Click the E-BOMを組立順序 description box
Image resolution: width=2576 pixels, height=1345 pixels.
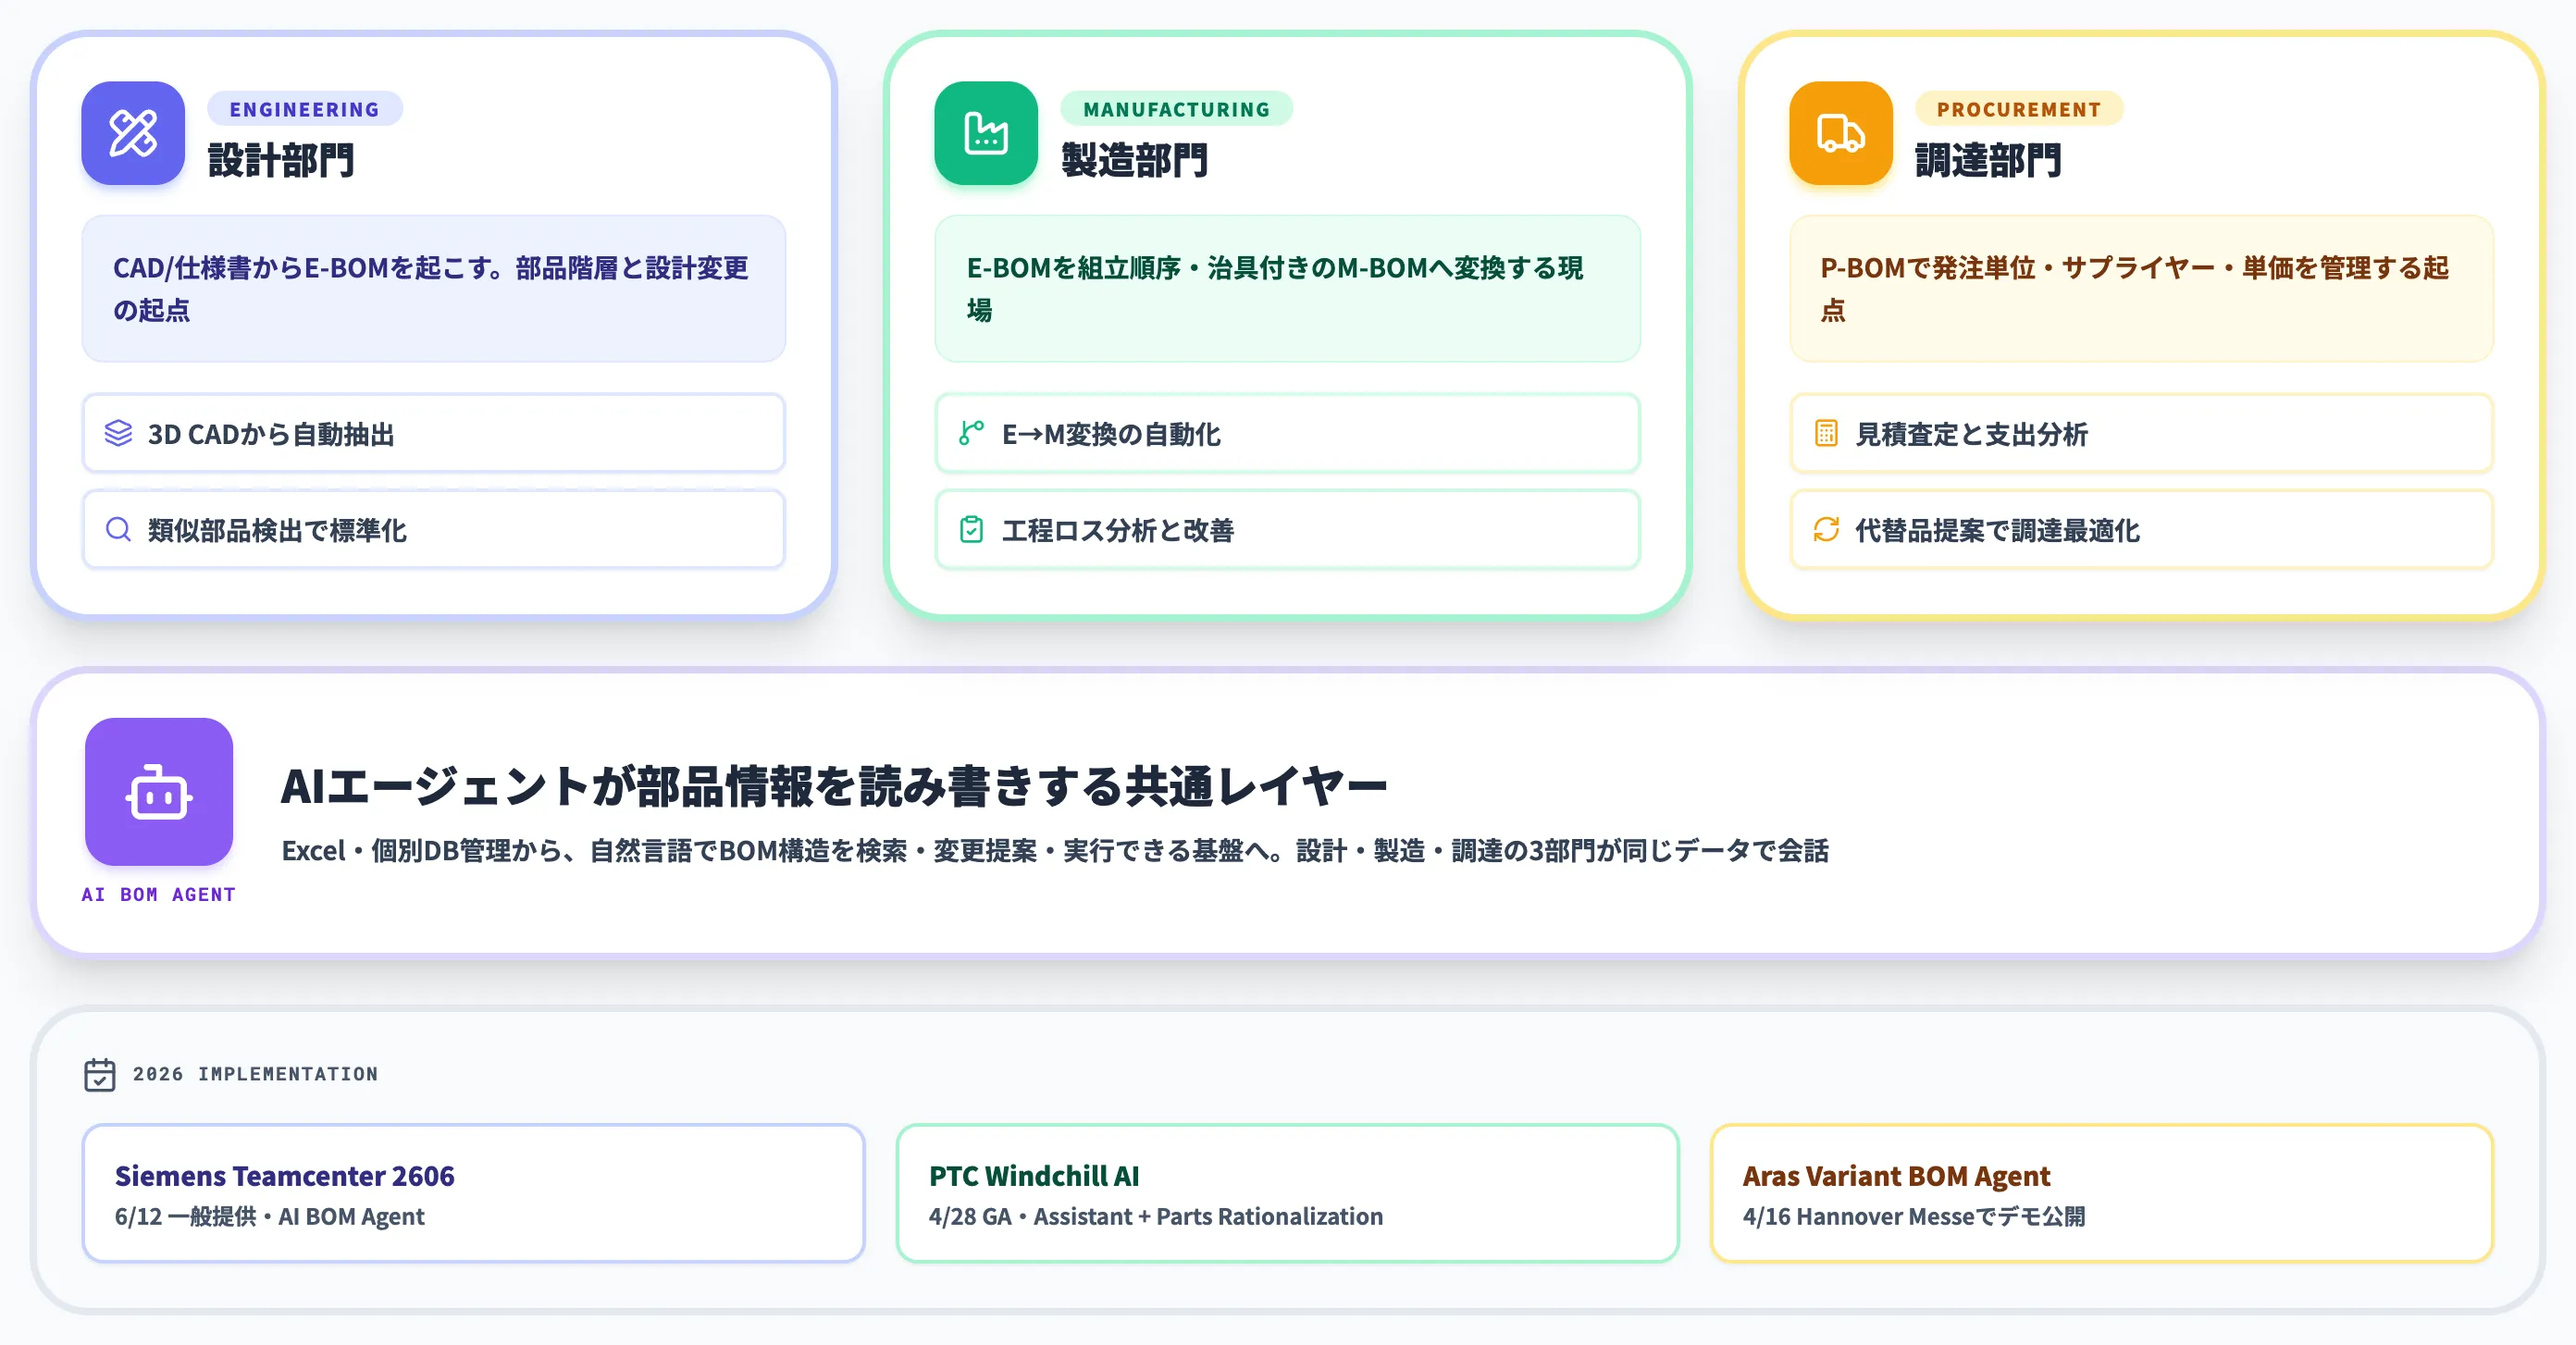[1288, 289]
